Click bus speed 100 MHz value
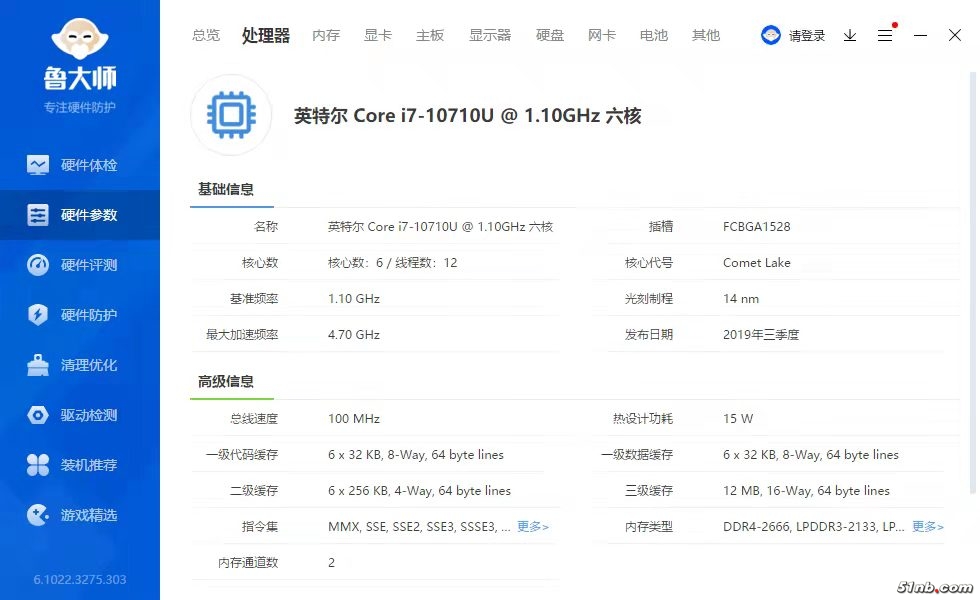 pyautogui.click(x=354, y=419)
